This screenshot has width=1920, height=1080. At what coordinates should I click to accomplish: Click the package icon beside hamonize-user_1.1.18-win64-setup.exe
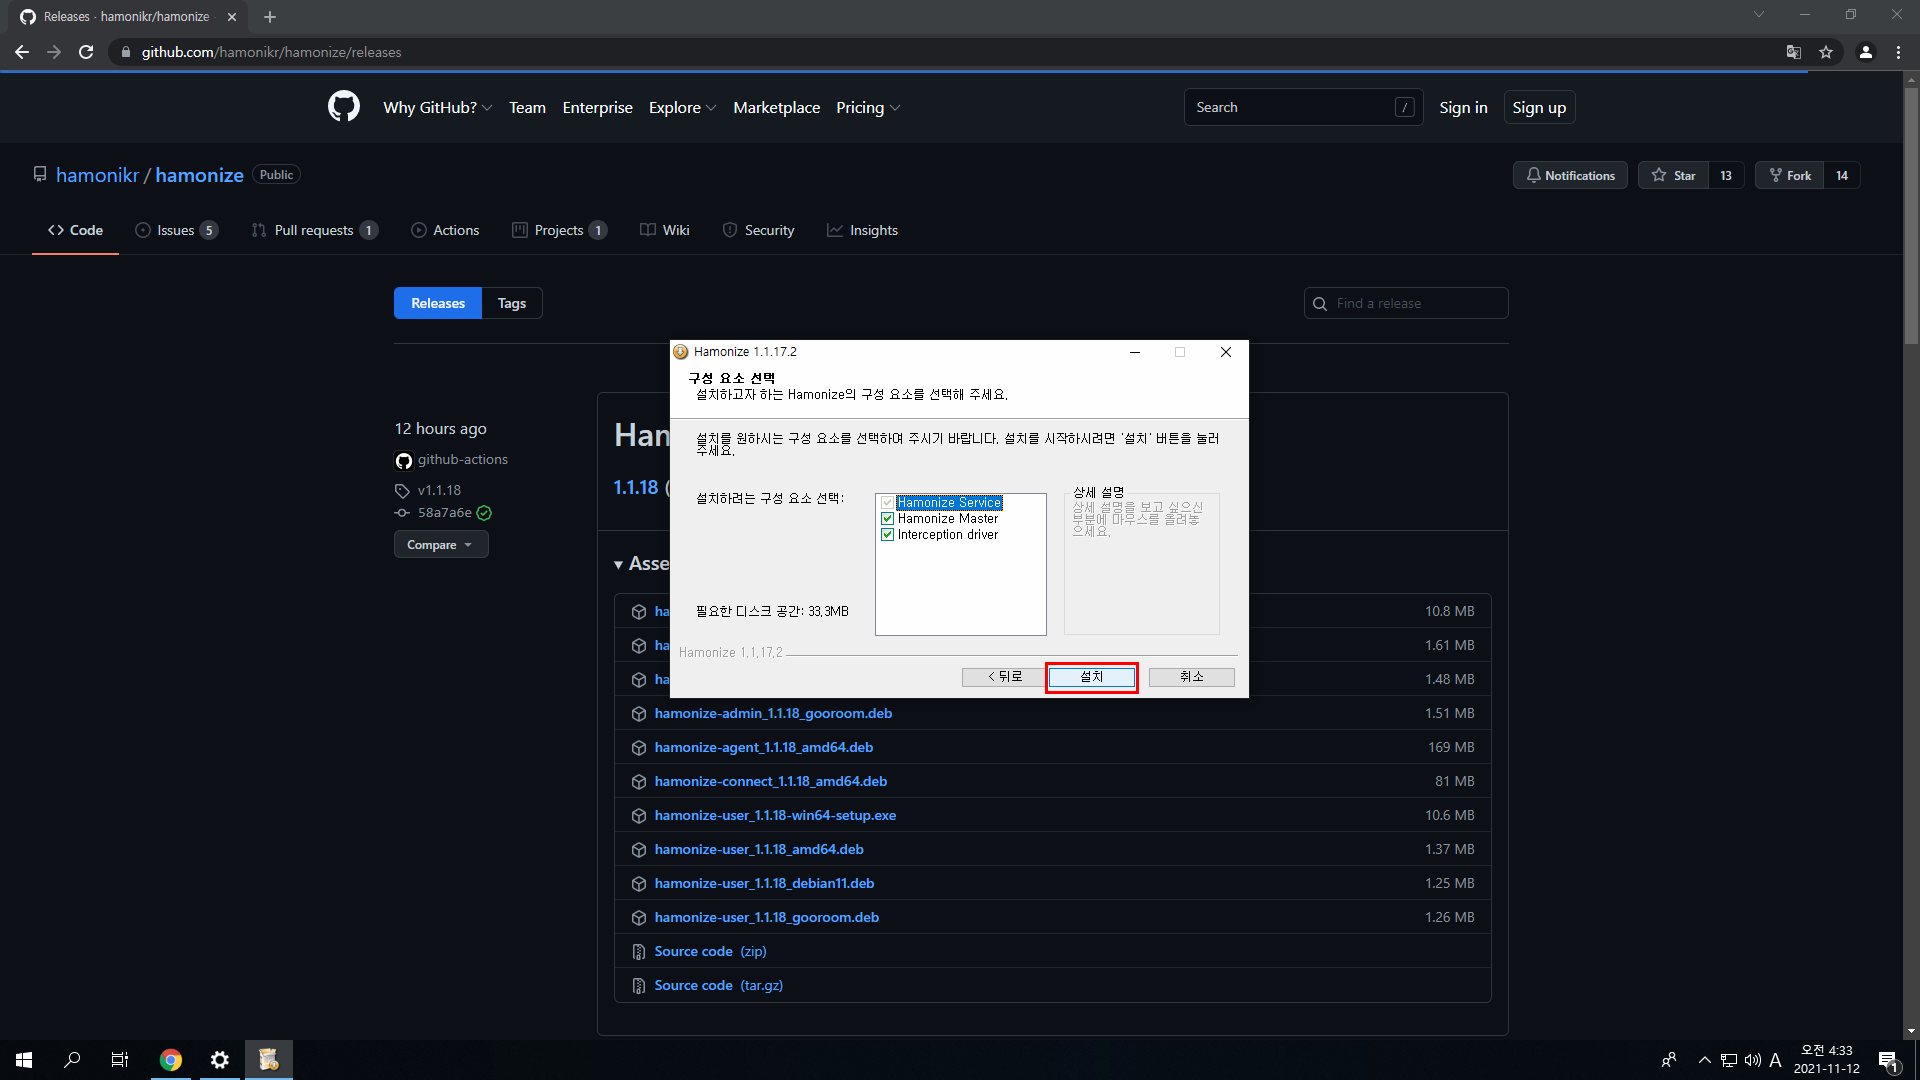[639, 816]
